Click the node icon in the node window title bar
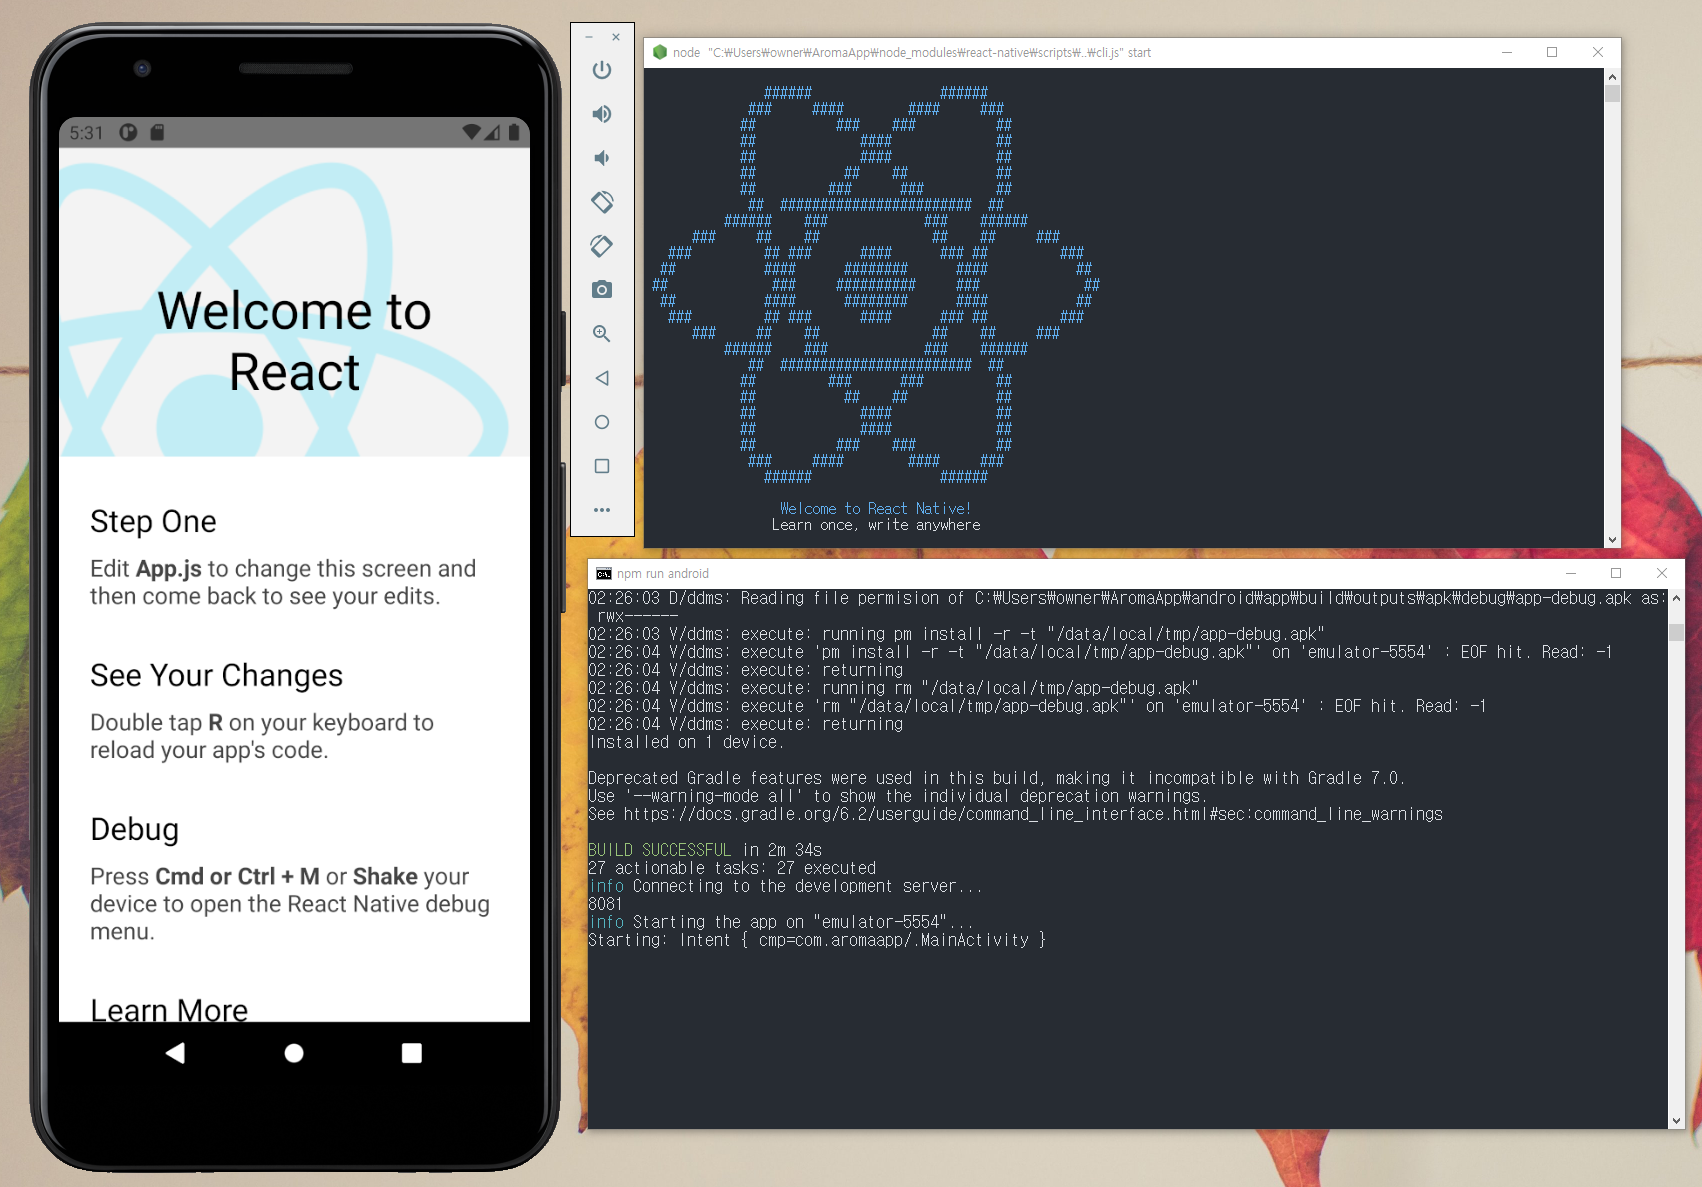Viewport: 1702px width, 1187px height. click(x=660, y=52)
